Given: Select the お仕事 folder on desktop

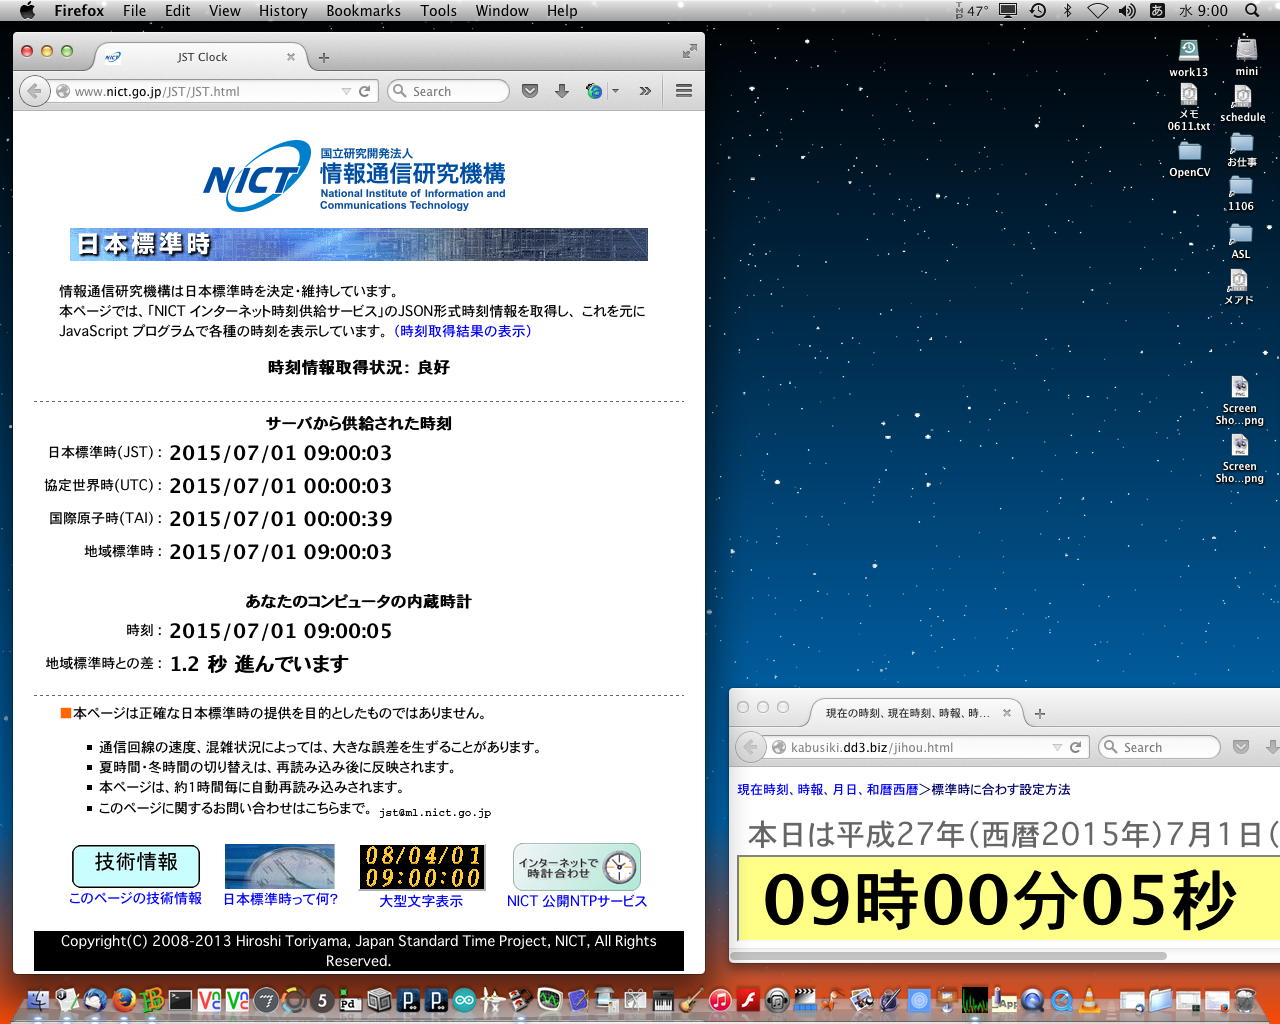Looking at the screenshot, I should pyautogui.click(x=1241, y=150).
